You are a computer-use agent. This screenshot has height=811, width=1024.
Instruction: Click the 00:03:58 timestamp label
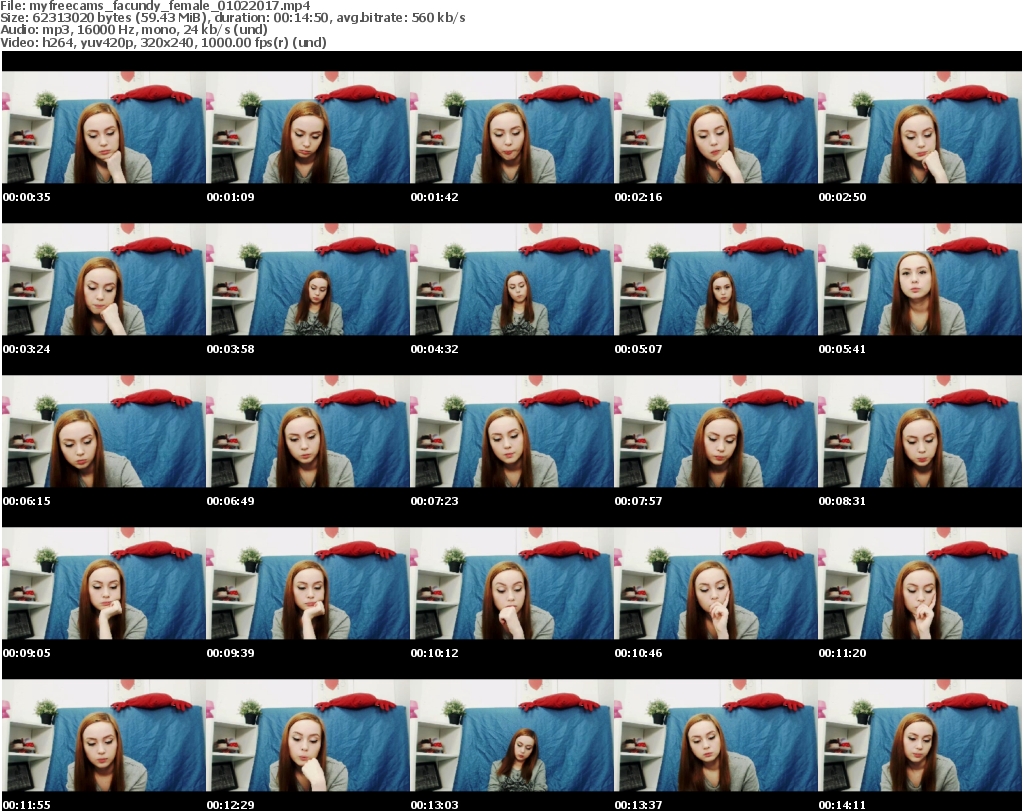(x=231, y=349)
